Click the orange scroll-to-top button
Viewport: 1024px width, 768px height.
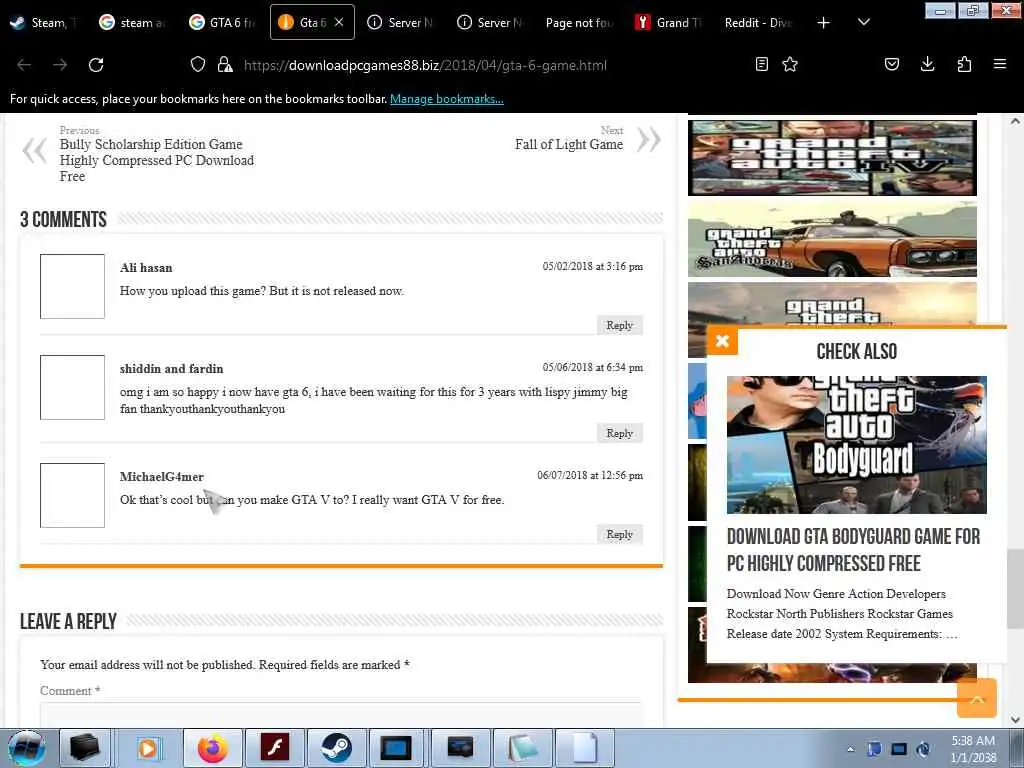point(977,698)
